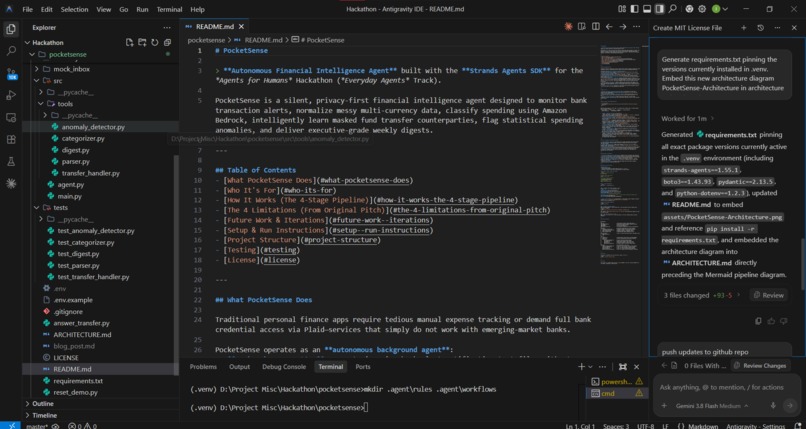The height and width of the screenshot is (429, 806).
Task: Open Explorer more actions ellipsis
Action: pyautogui.click(x=167, y=28)
